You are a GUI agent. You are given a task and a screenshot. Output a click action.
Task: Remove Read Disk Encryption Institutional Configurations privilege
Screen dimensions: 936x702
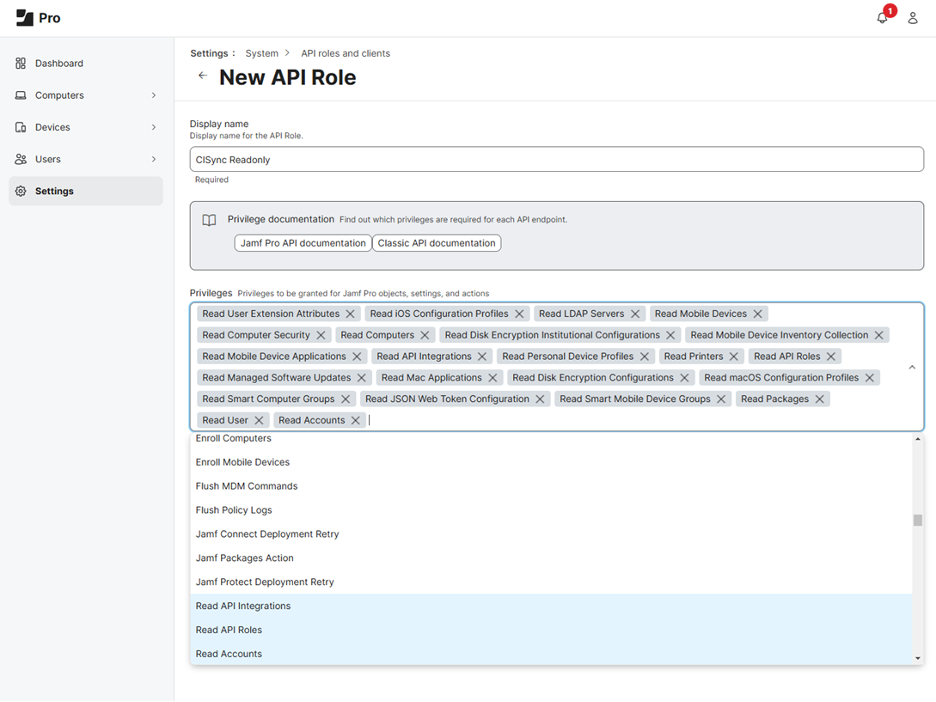pos(671,335)
